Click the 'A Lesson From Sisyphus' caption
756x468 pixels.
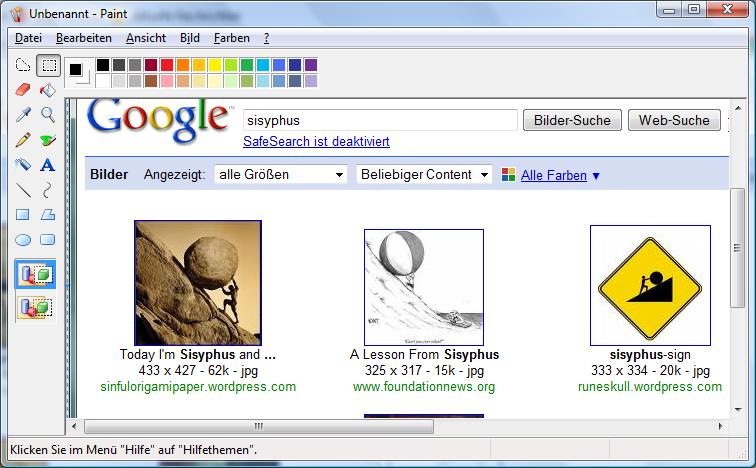(424, 354)
